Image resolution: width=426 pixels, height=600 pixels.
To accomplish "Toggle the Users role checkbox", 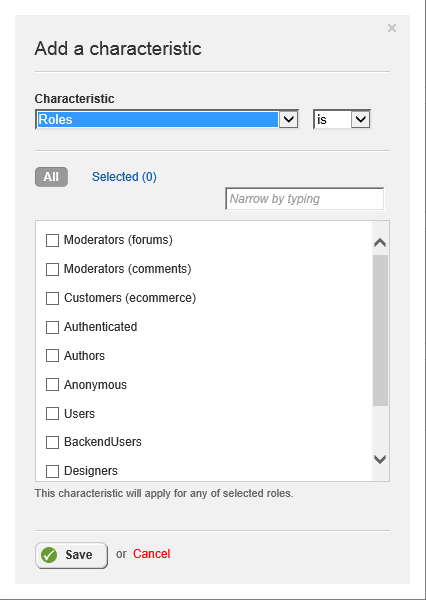I will click(52, 414).
